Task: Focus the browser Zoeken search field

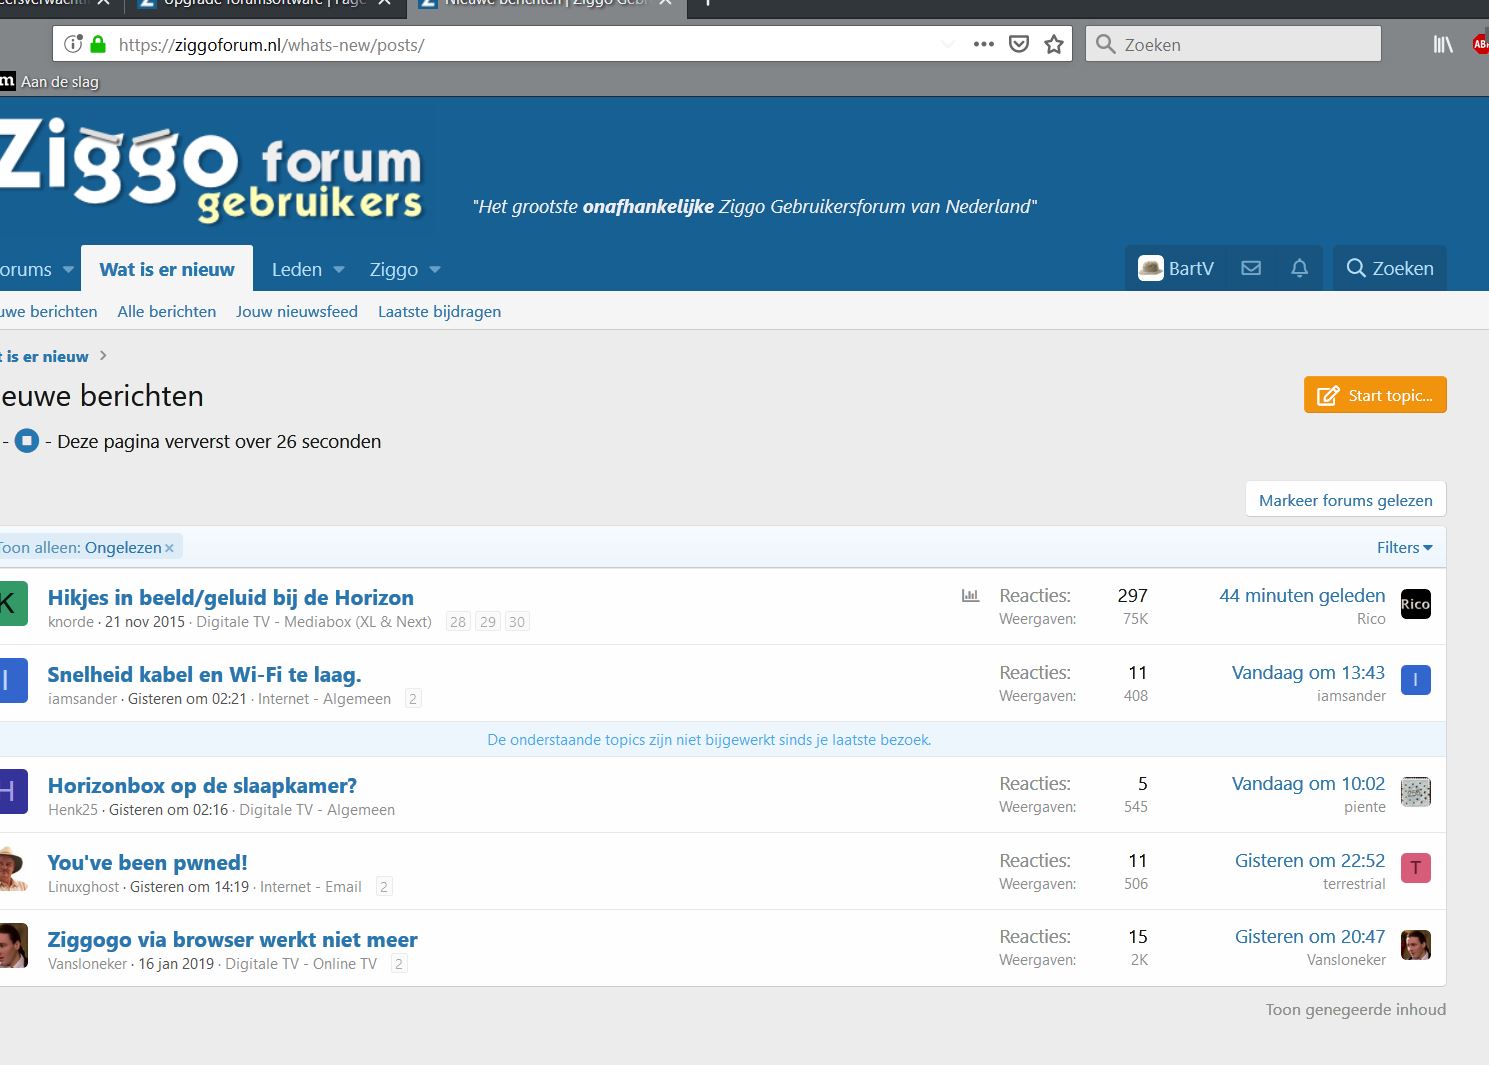Action: click(1234, 44)
